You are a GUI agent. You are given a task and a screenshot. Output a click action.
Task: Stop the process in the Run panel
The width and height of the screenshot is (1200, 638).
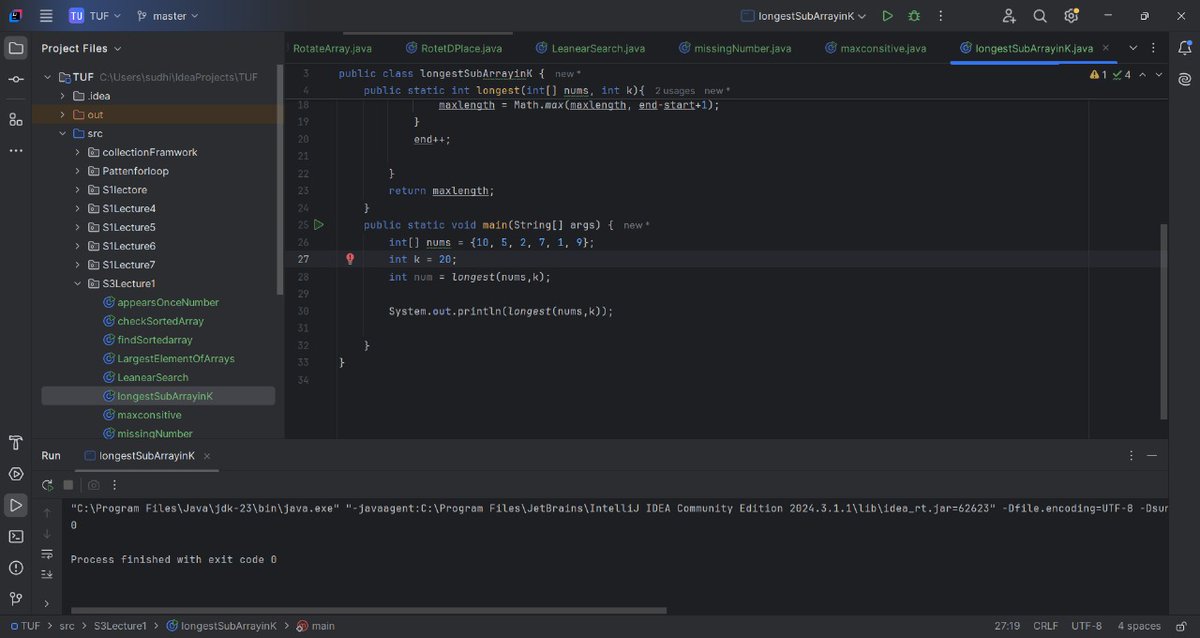coord(68,485)
